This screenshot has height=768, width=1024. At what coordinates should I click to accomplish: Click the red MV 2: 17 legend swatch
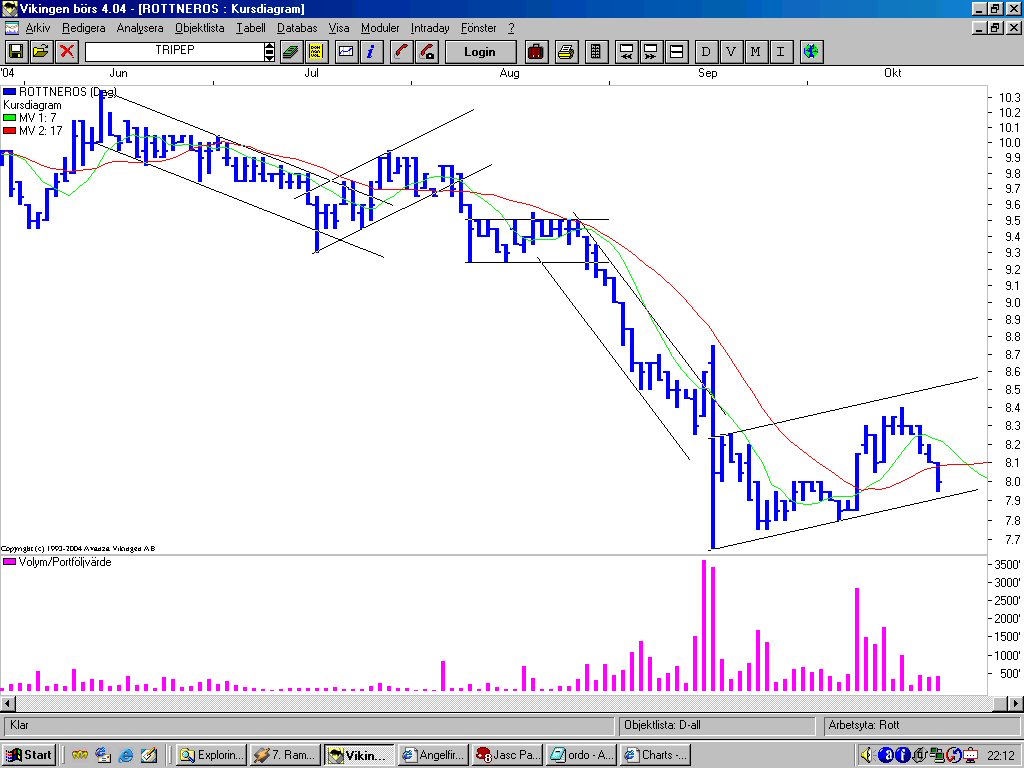click(x=9, y=131)
